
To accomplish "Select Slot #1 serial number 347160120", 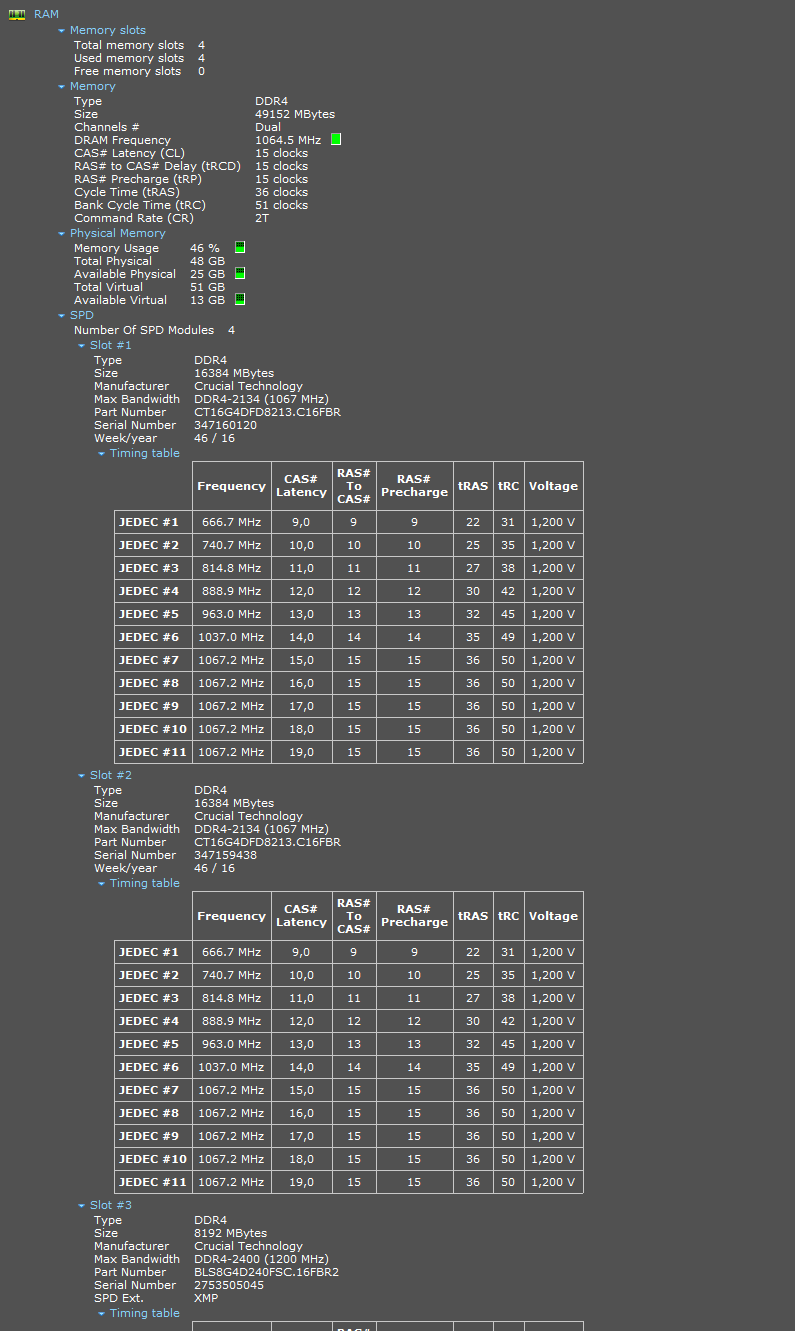I will [225, 425].
